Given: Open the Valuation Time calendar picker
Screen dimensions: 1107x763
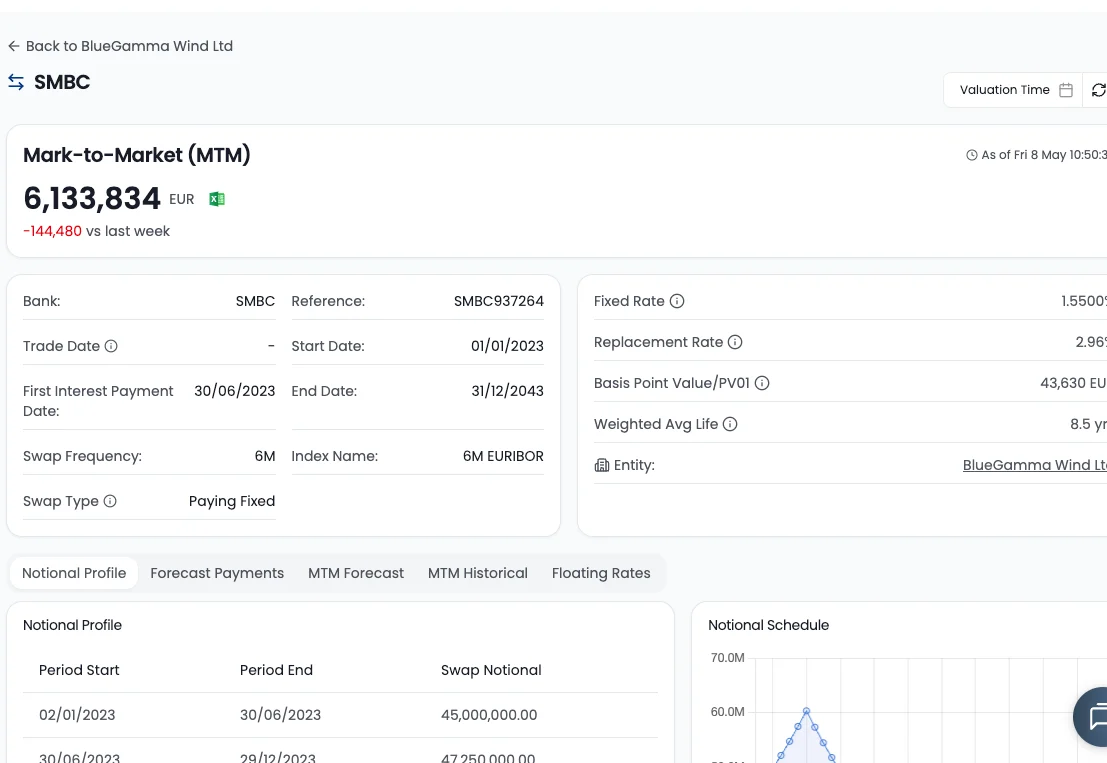Looking at the screenshot, I should click(1066, 90).
